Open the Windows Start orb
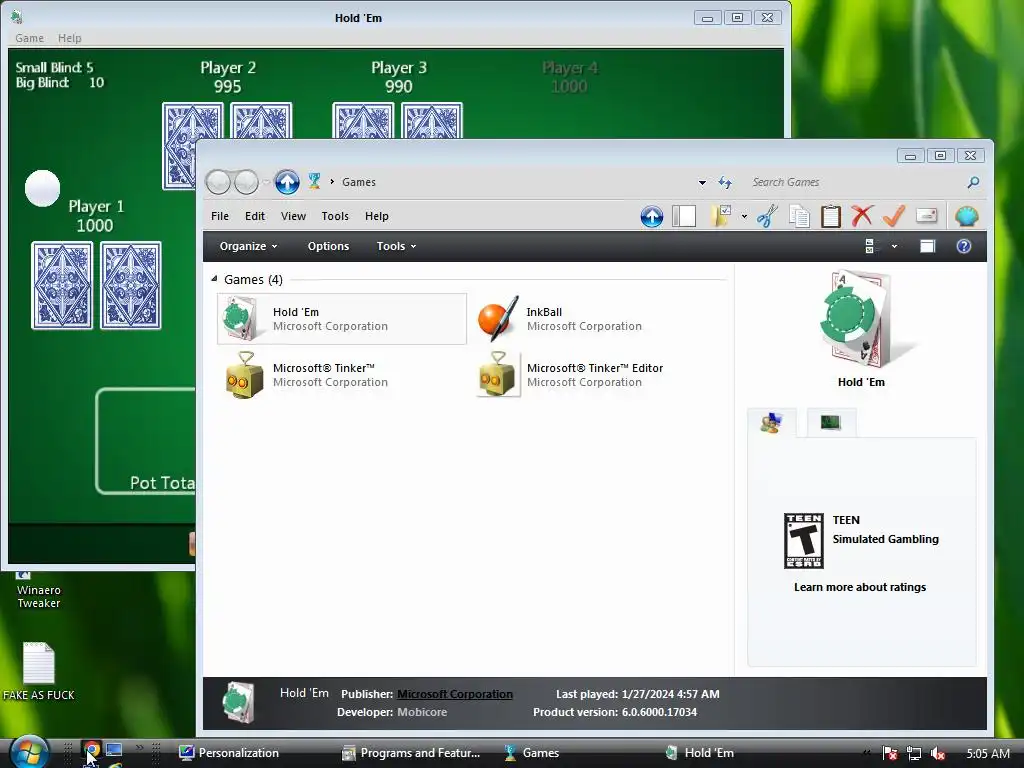The width and height of the screenshot is (1024, 768). [x=29, y=752]
